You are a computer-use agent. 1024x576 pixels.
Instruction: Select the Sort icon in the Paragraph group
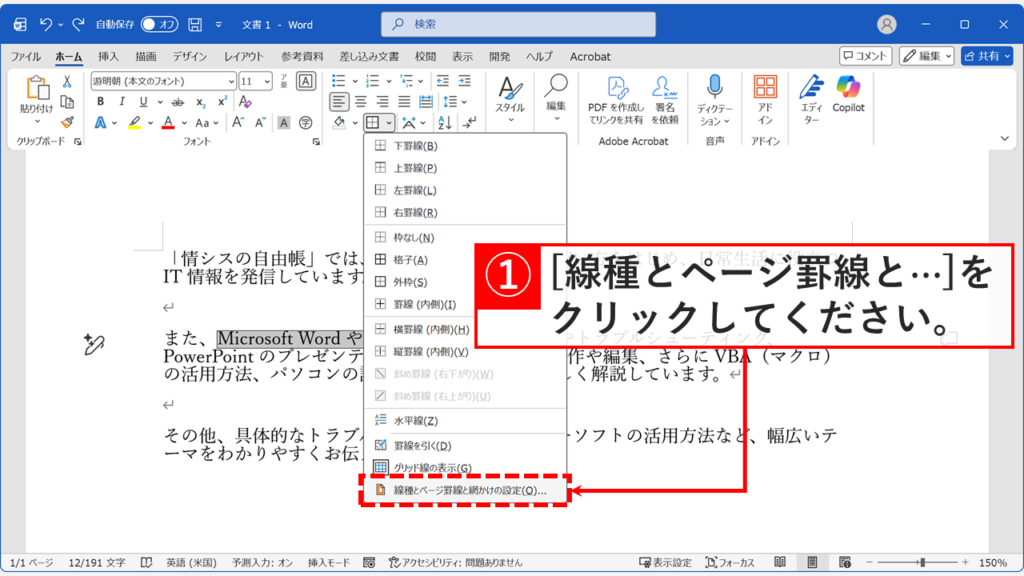[x=444, y=122]
